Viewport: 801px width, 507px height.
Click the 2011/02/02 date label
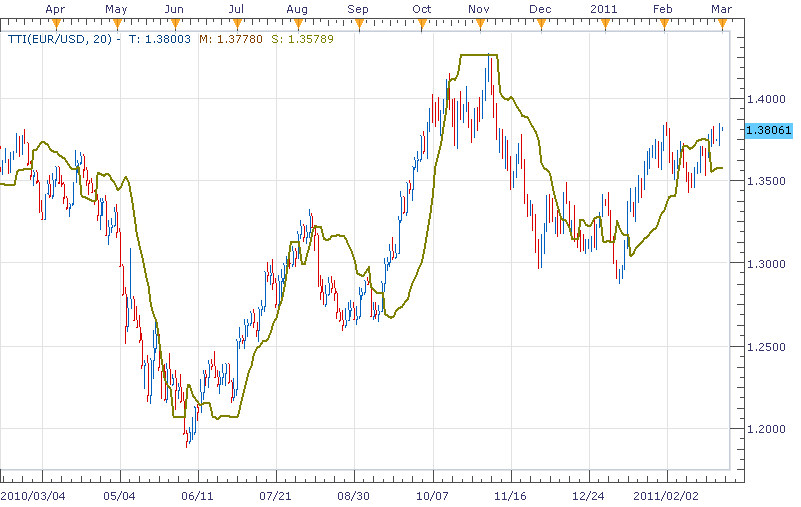coord(666,496)
